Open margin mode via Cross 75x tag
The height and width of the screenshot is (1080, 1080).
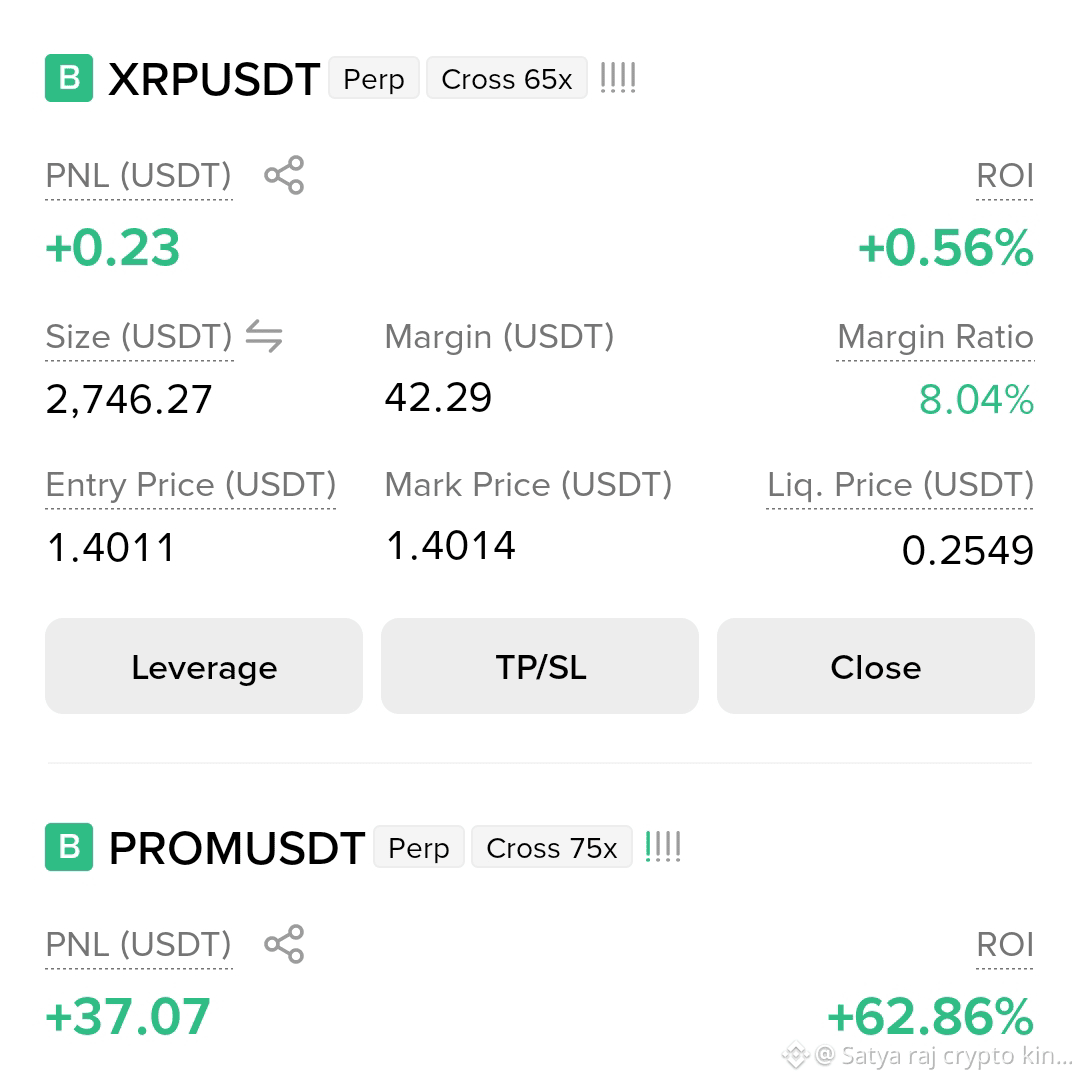coord(552,847)
